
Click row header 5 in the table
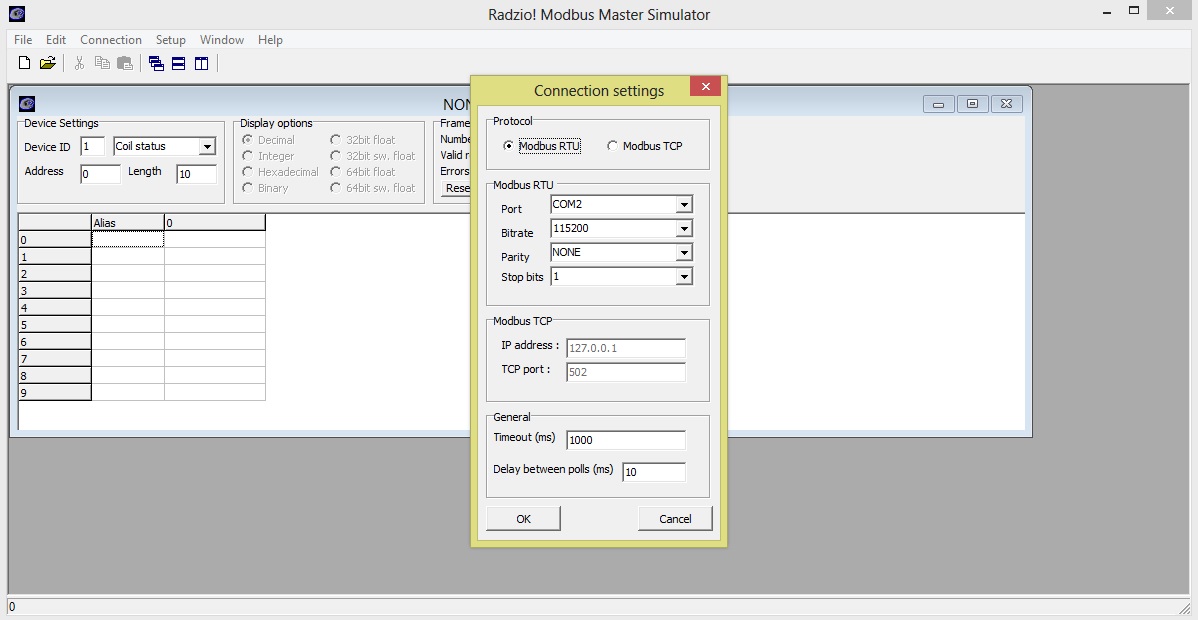[x=55, y=325]
